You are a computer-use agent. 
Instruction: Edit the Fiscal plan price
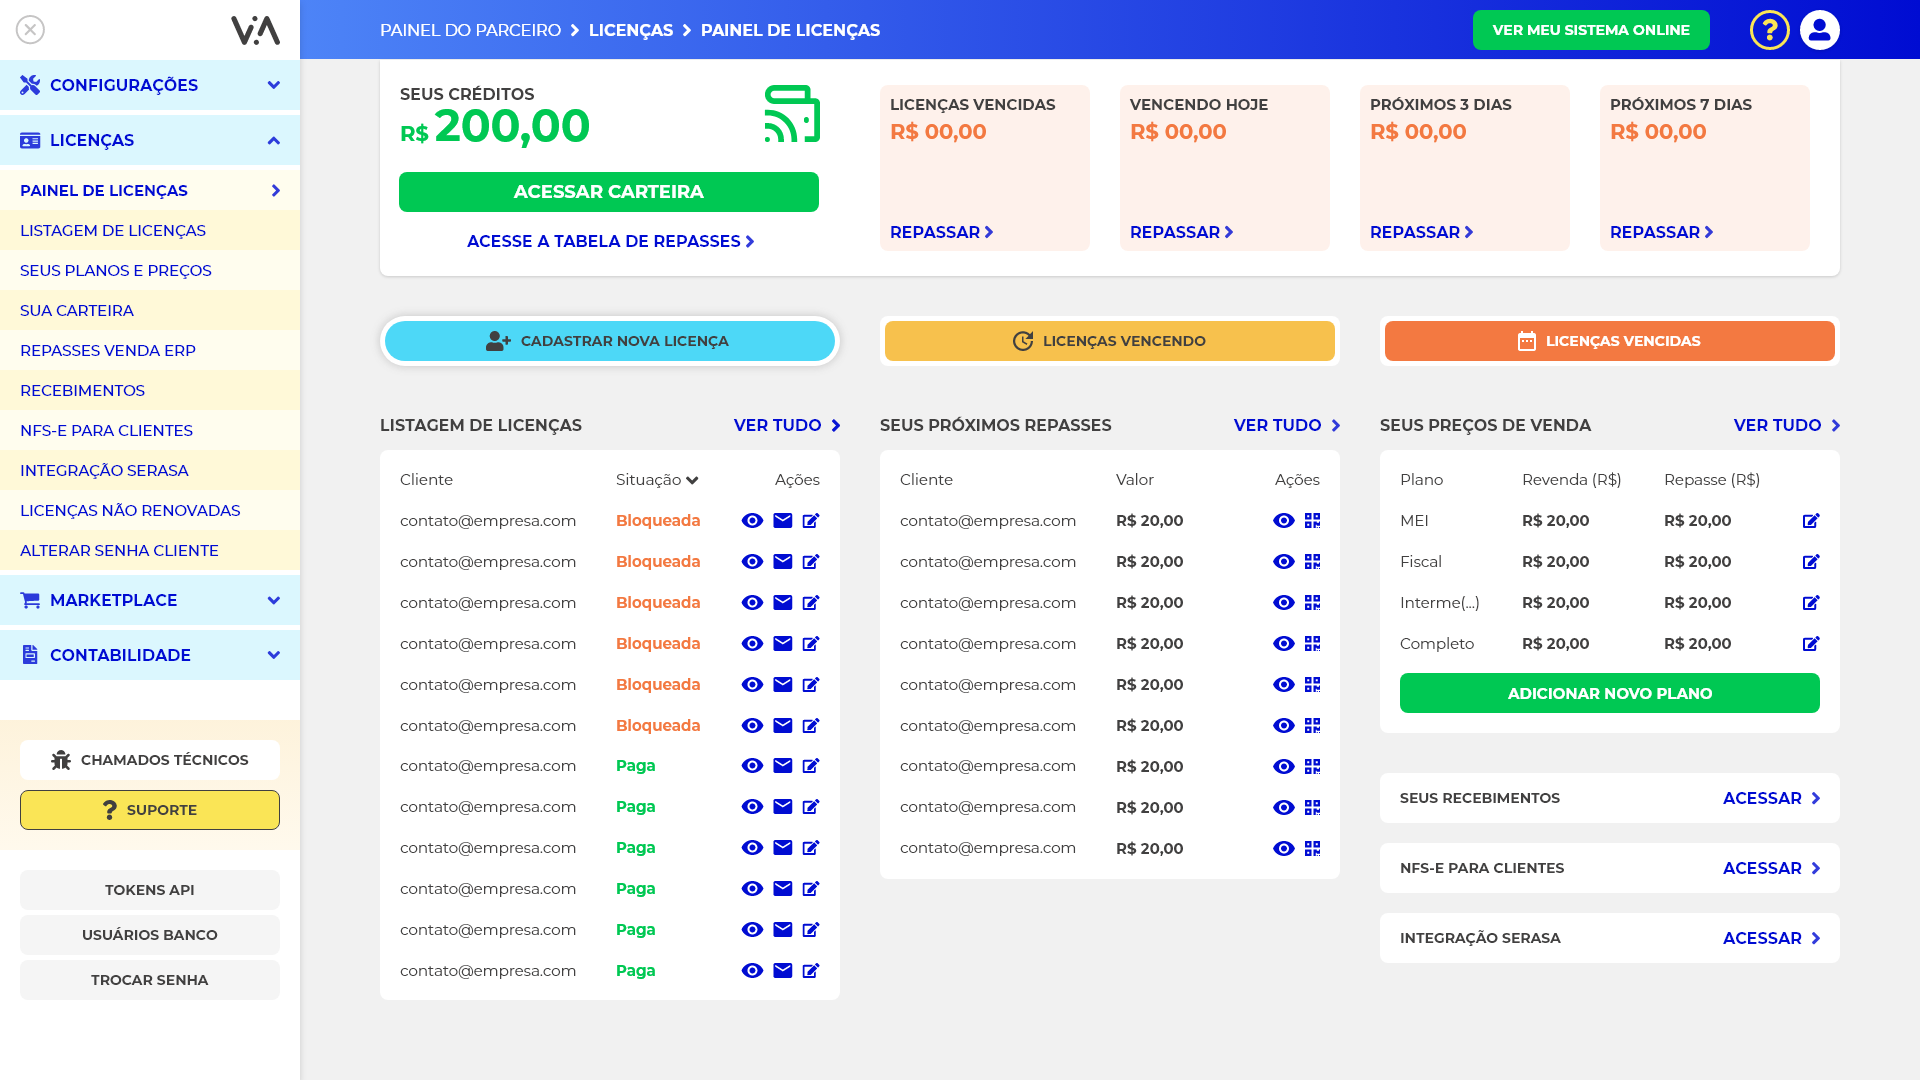(1810, 562)
